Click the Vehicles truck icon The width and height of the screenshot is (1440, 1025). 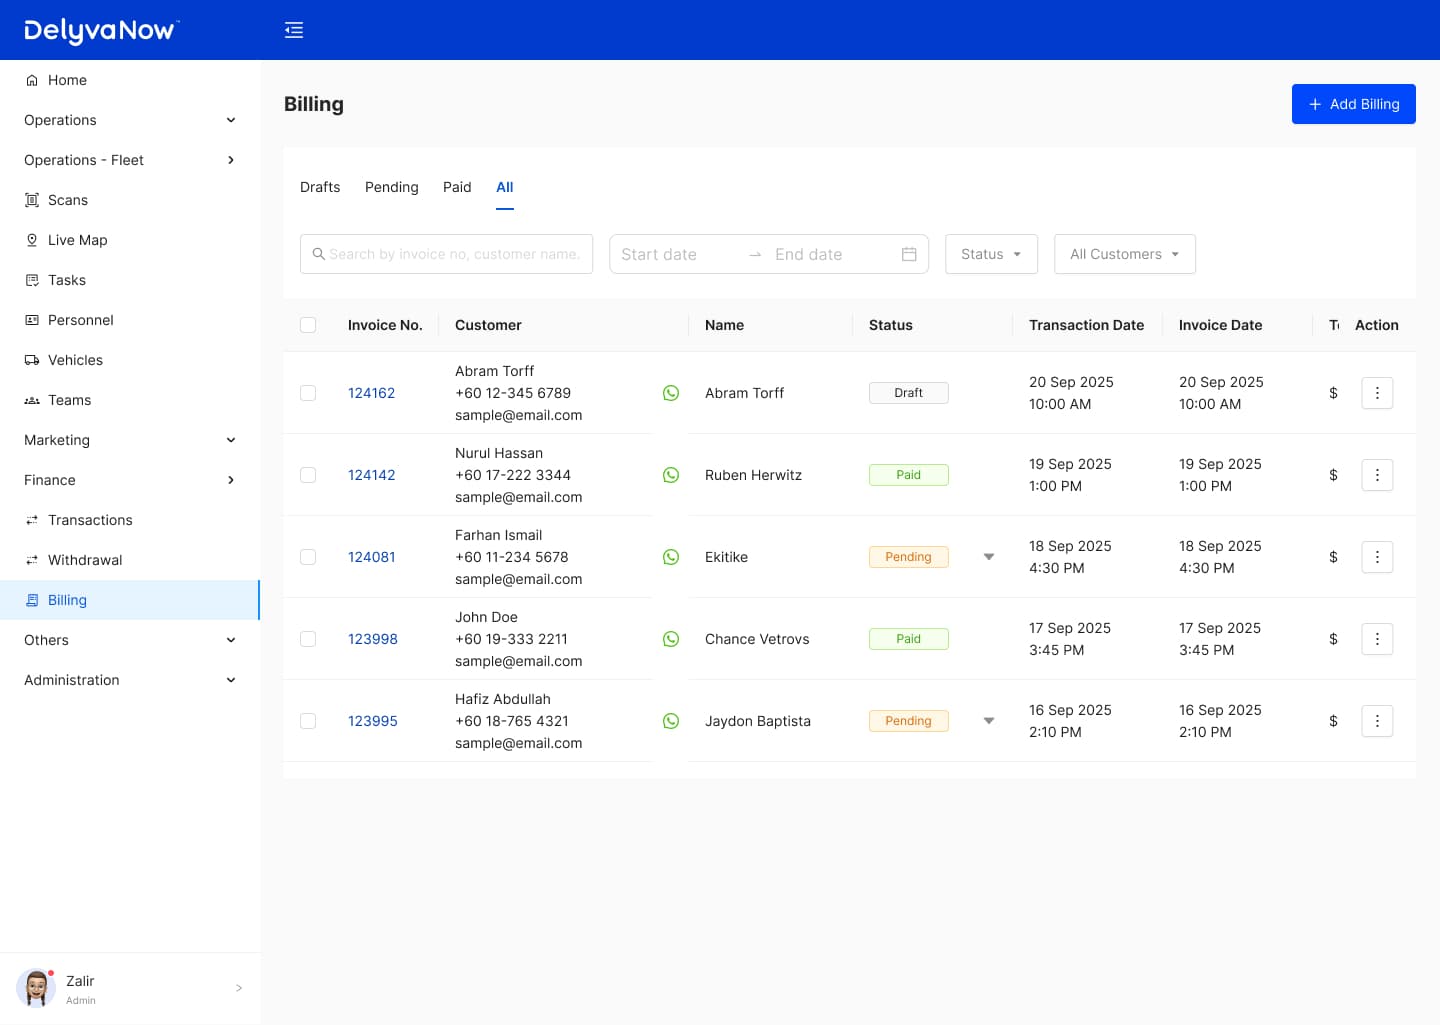click(32, 360)
